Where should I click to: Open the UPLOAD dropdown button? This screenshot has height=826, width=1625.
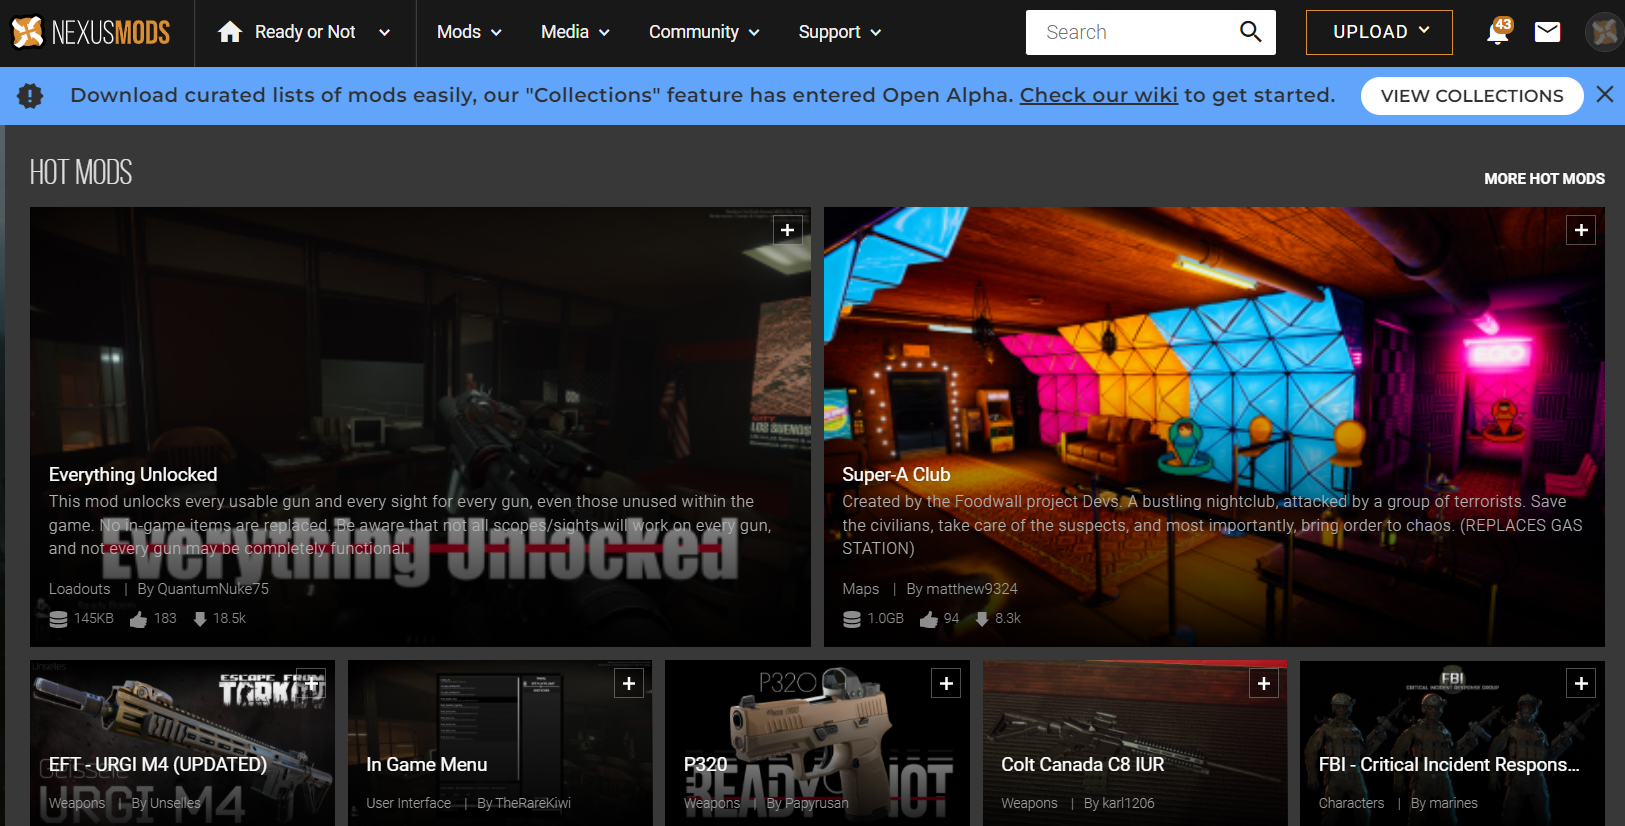[1379, 32]
